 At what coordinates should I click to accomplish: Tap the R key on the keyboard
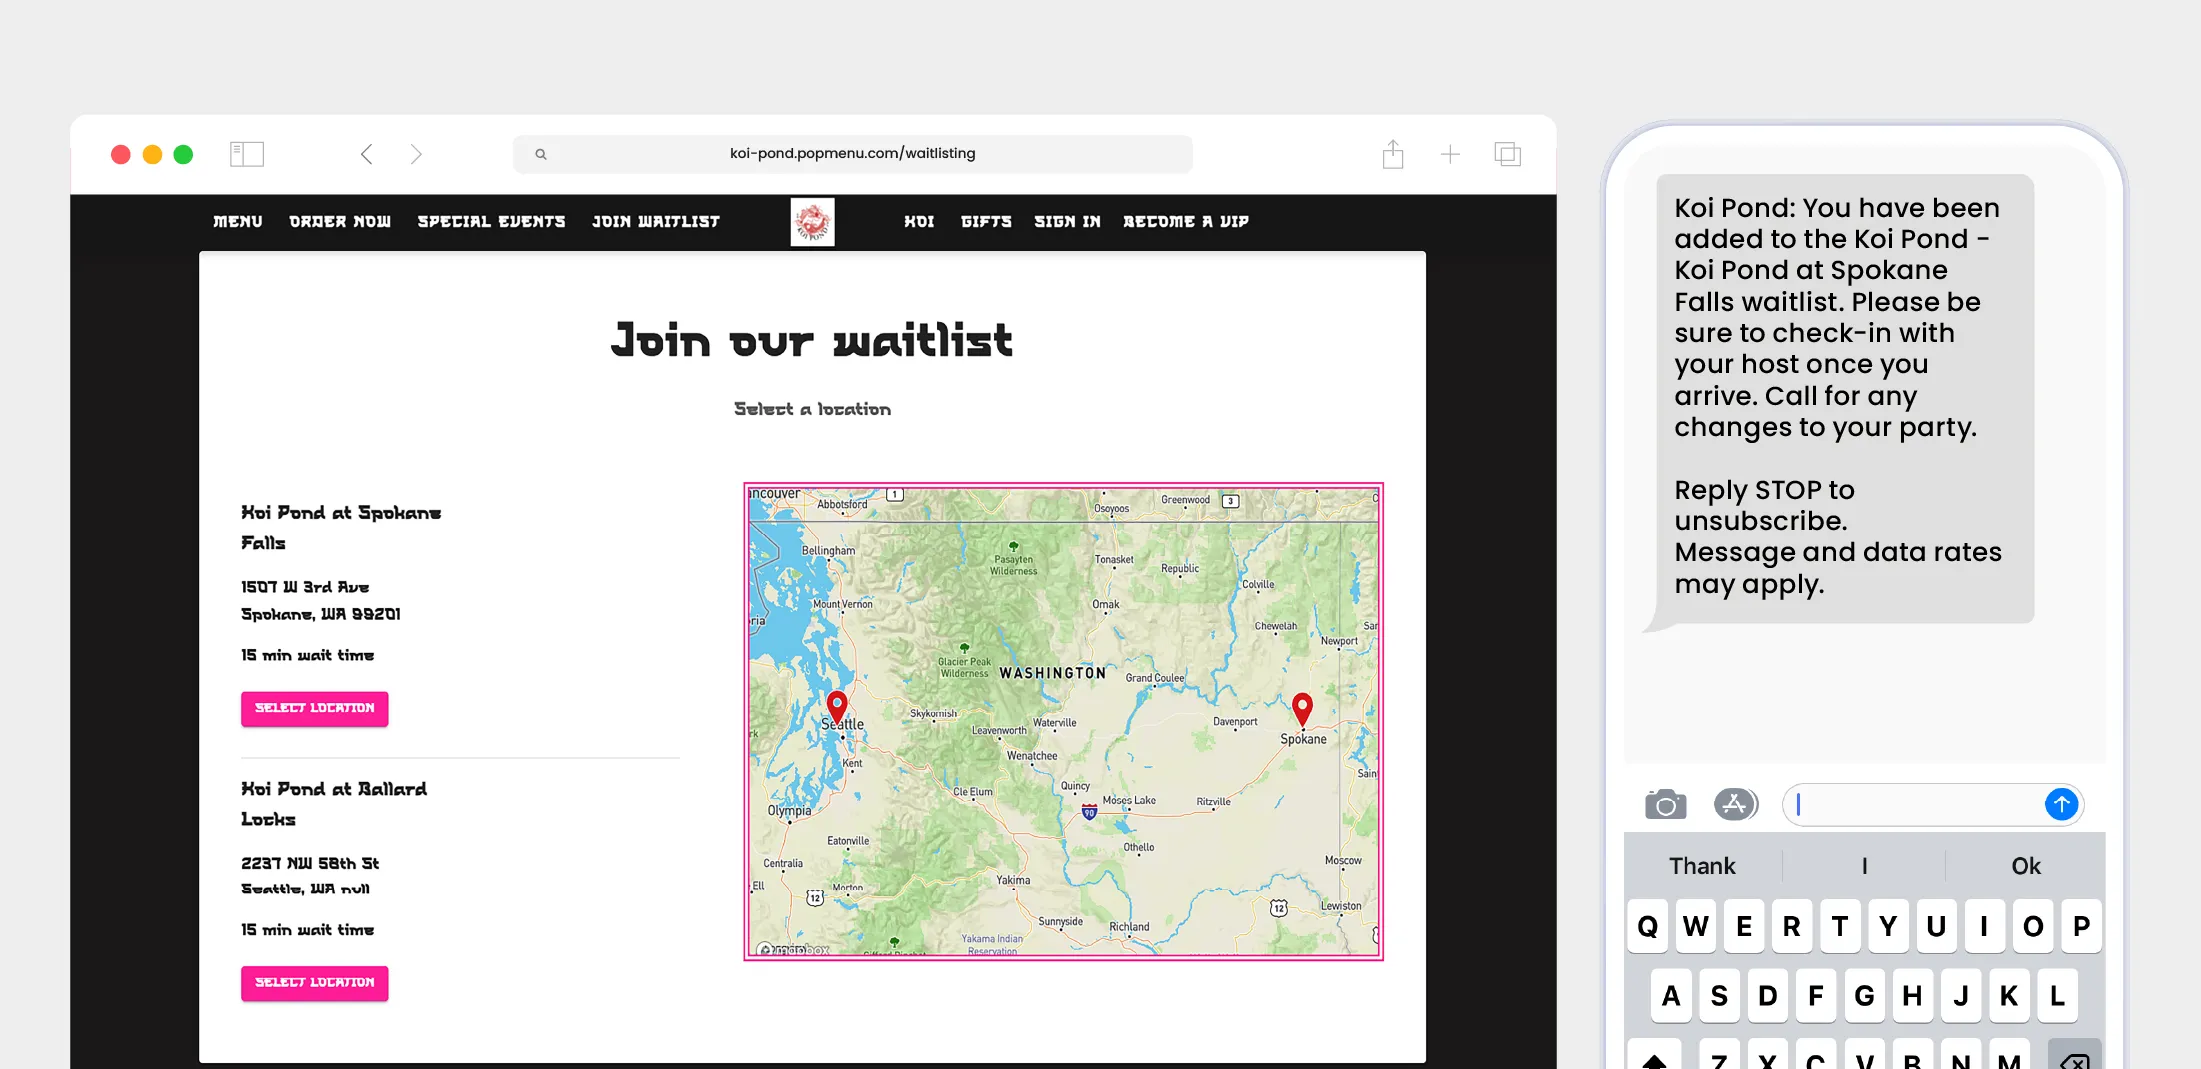pyautogui.click(x=1791, y=926)
